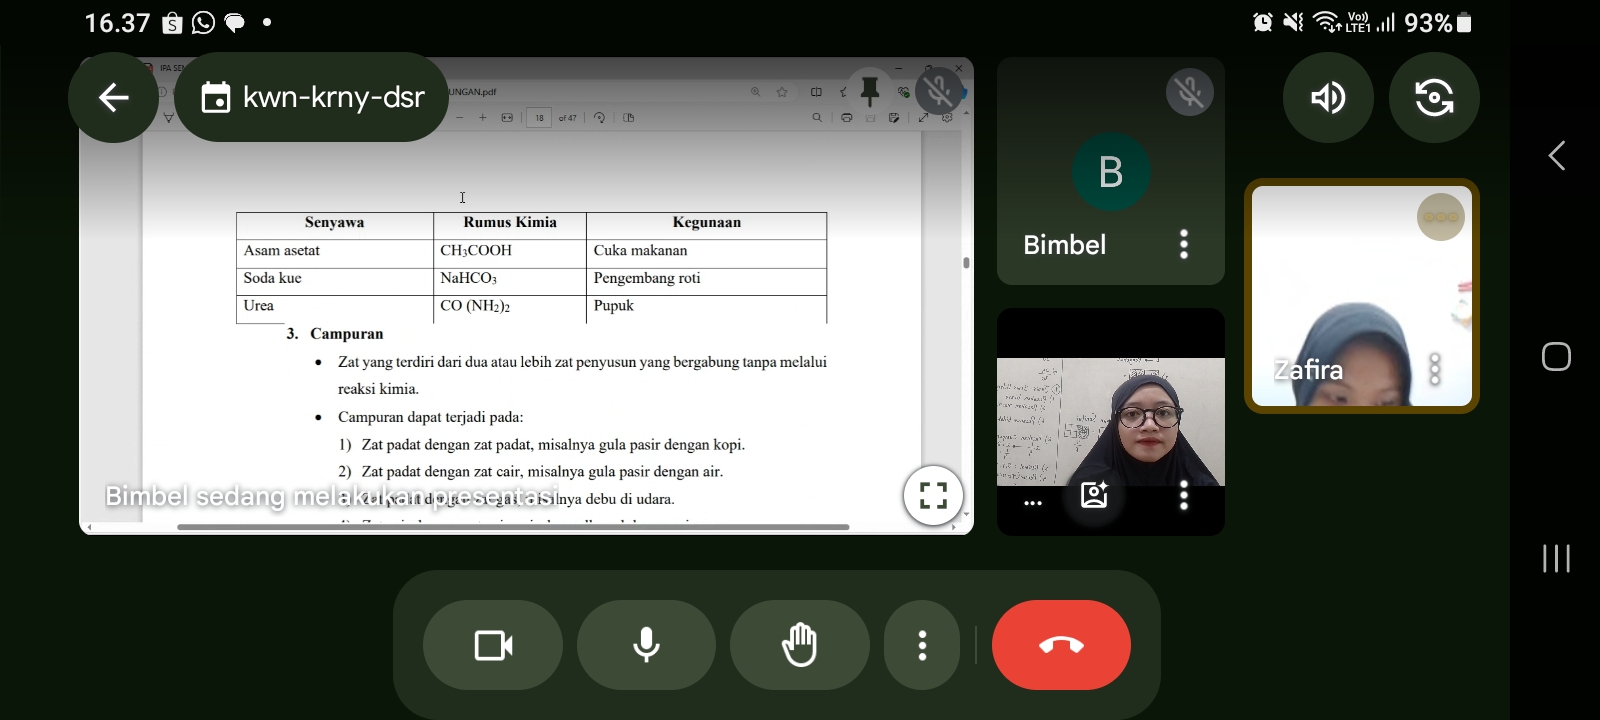Open Android recent apps
Screen dimensions: 1600x720
[1556, 558]
